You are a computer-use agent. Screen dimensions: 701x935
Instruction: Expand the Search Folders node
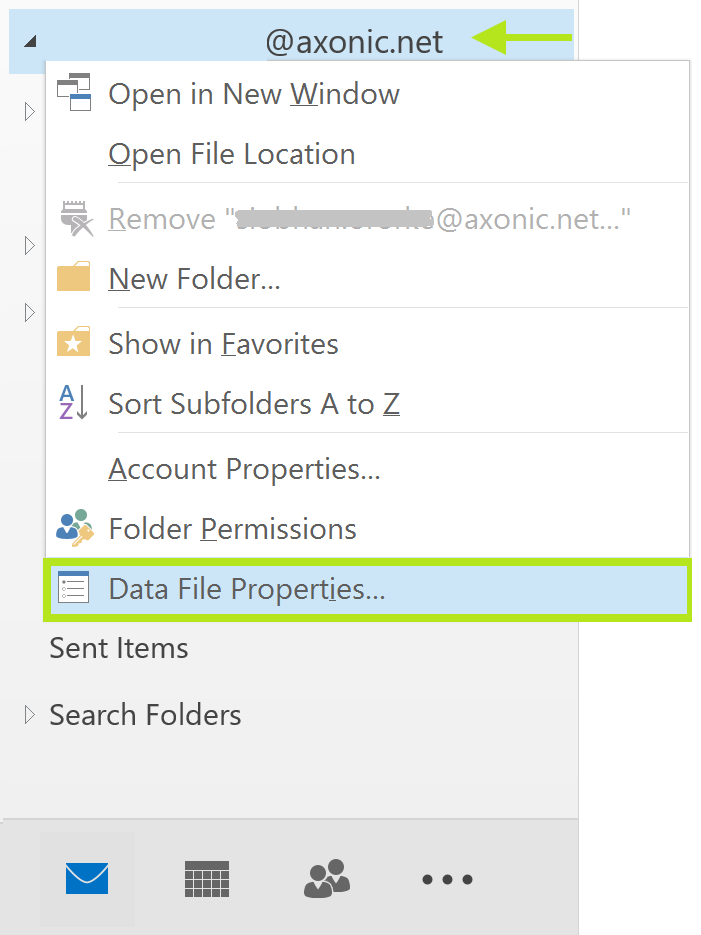(30, 714)
